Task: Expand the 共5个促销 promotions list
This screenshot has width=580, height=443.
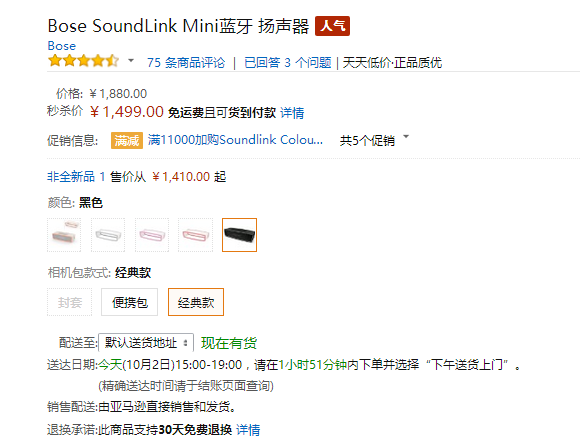Action: [x=374, y=140]
